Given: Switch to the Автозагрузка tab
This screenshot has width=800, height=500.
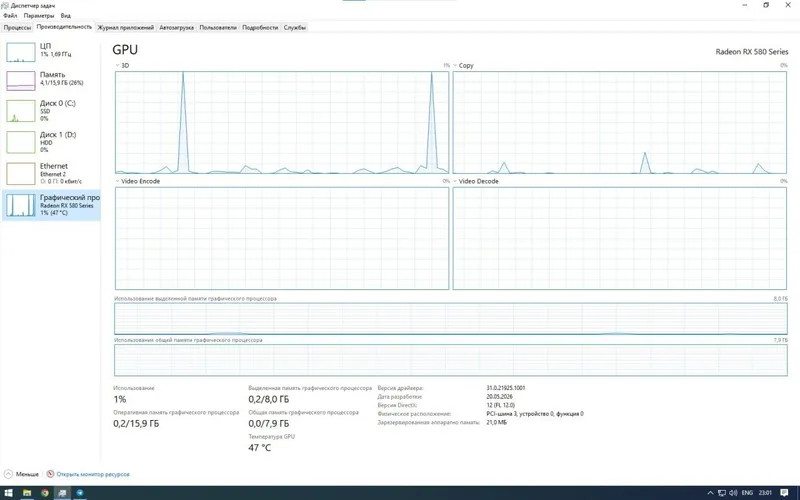Looking at the screenshot, I should [x=177, y=28].
